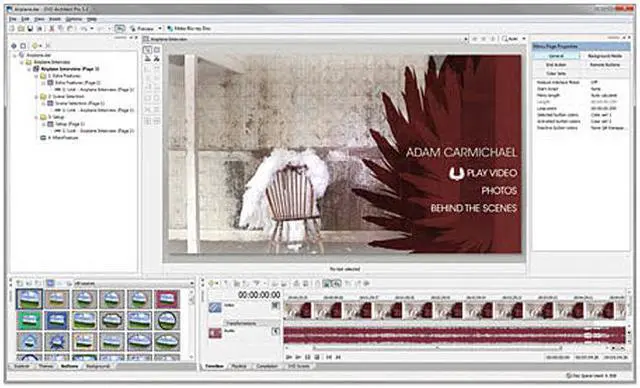The image size is (640, 388).
Task: Click the play button in timeline transport
Action: click(298, 357)
